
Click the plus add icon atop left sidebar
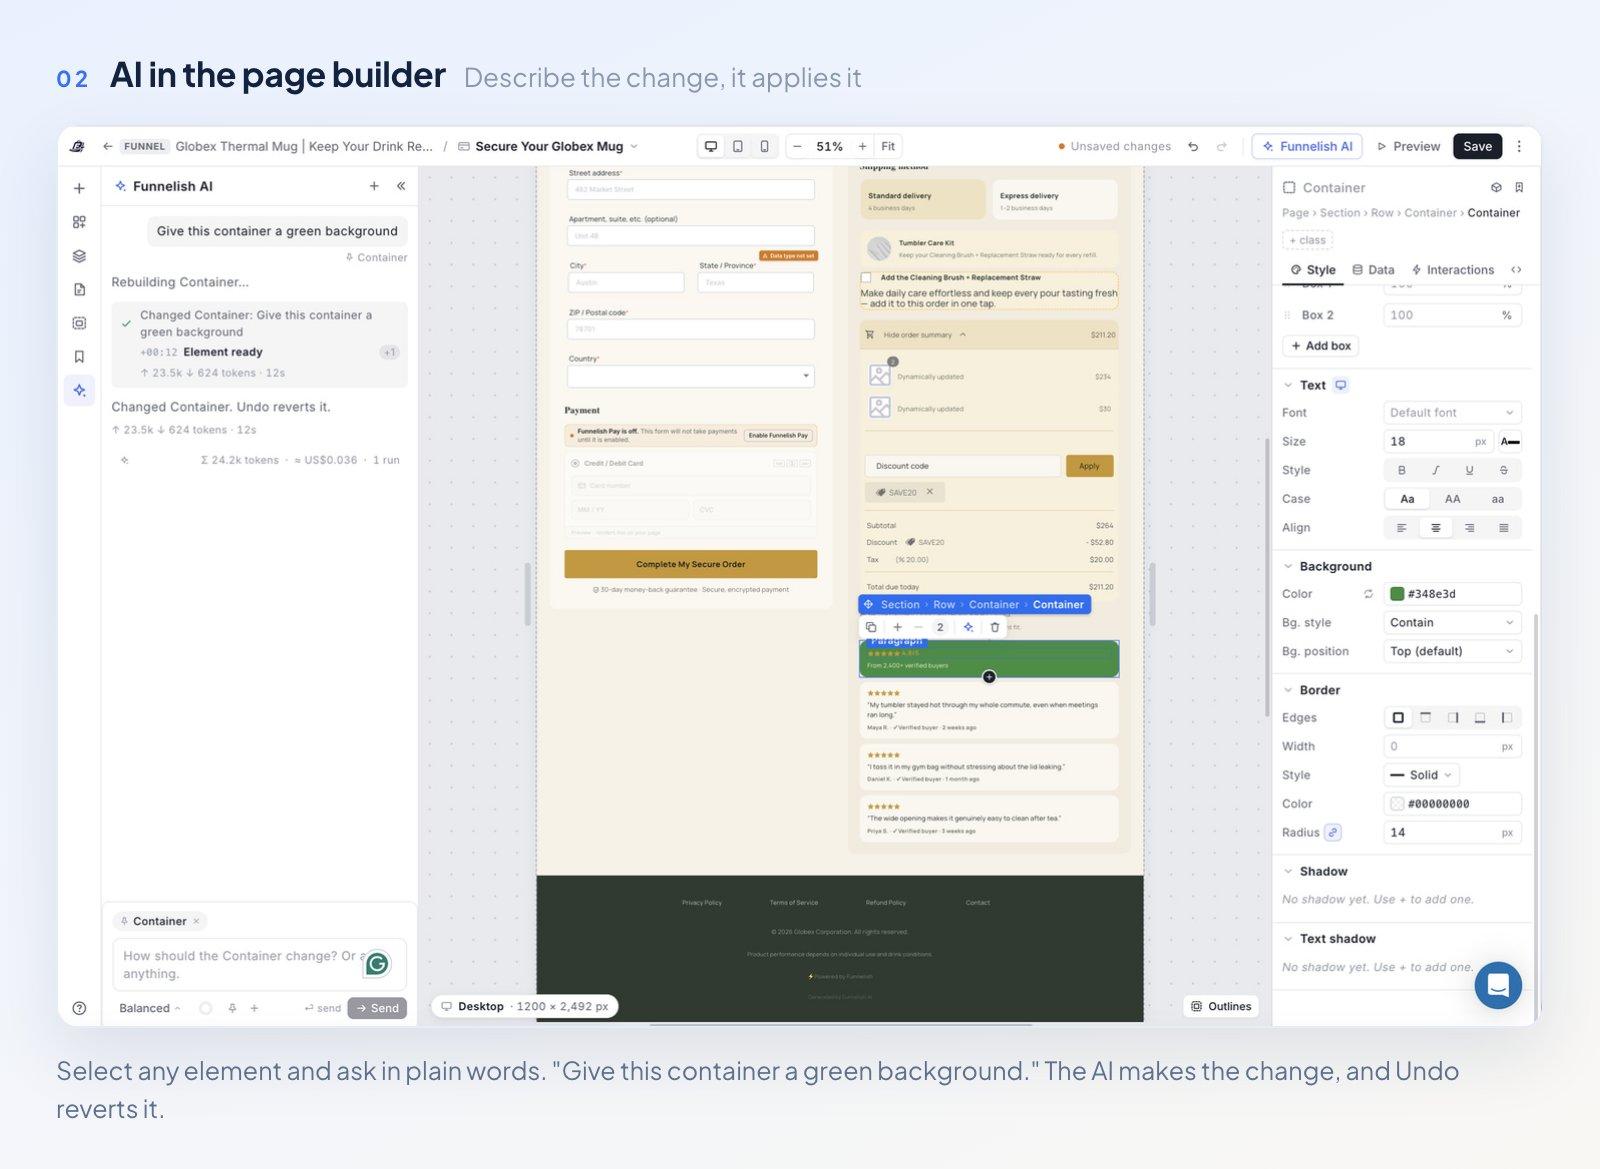click(x=79, y=188)
